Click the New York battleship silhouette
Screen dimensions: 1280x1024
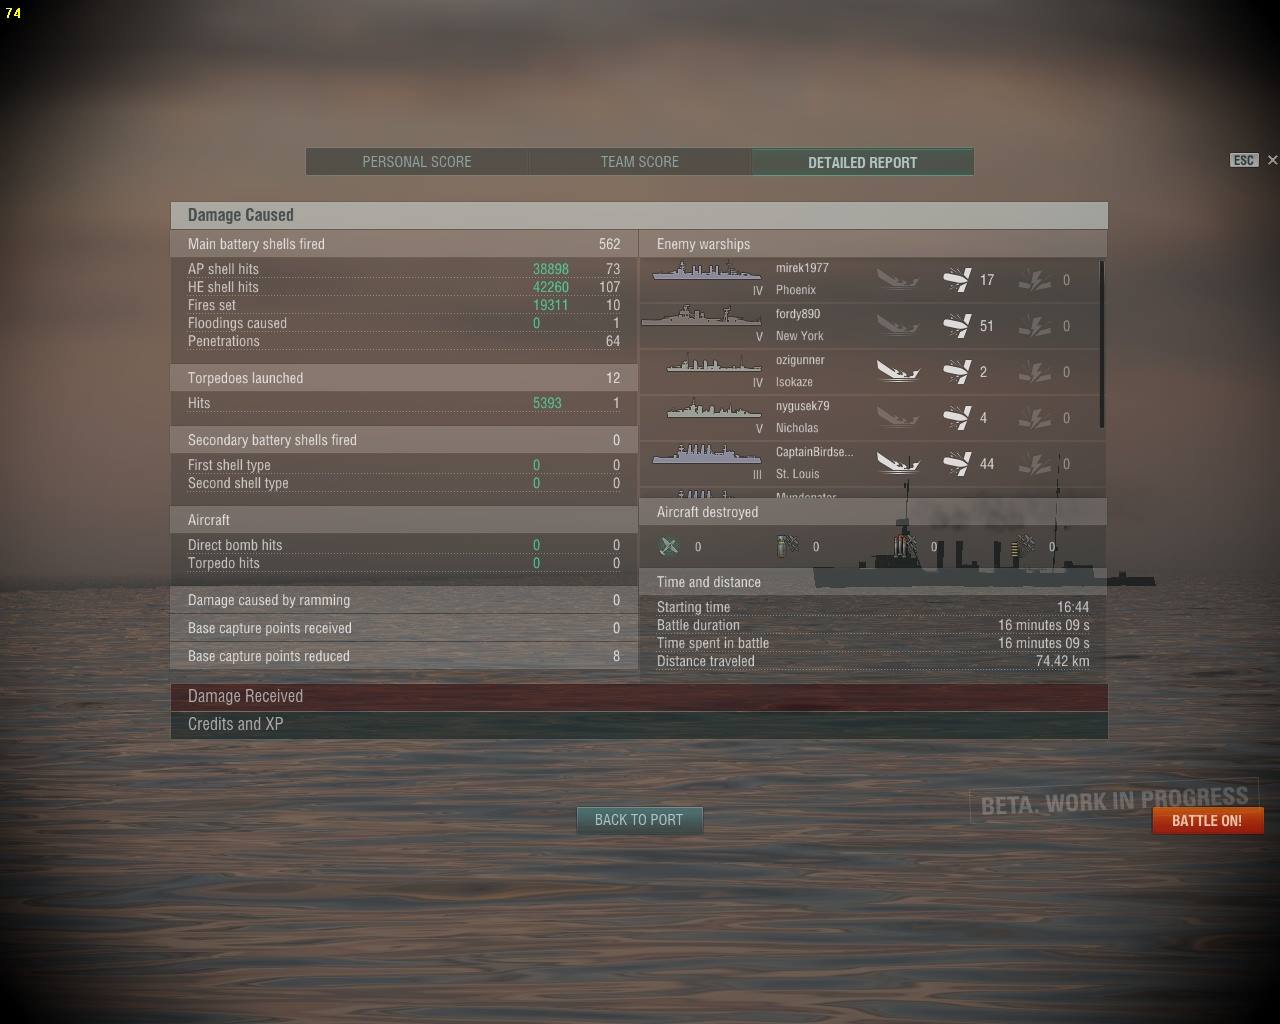click(701, 316)
